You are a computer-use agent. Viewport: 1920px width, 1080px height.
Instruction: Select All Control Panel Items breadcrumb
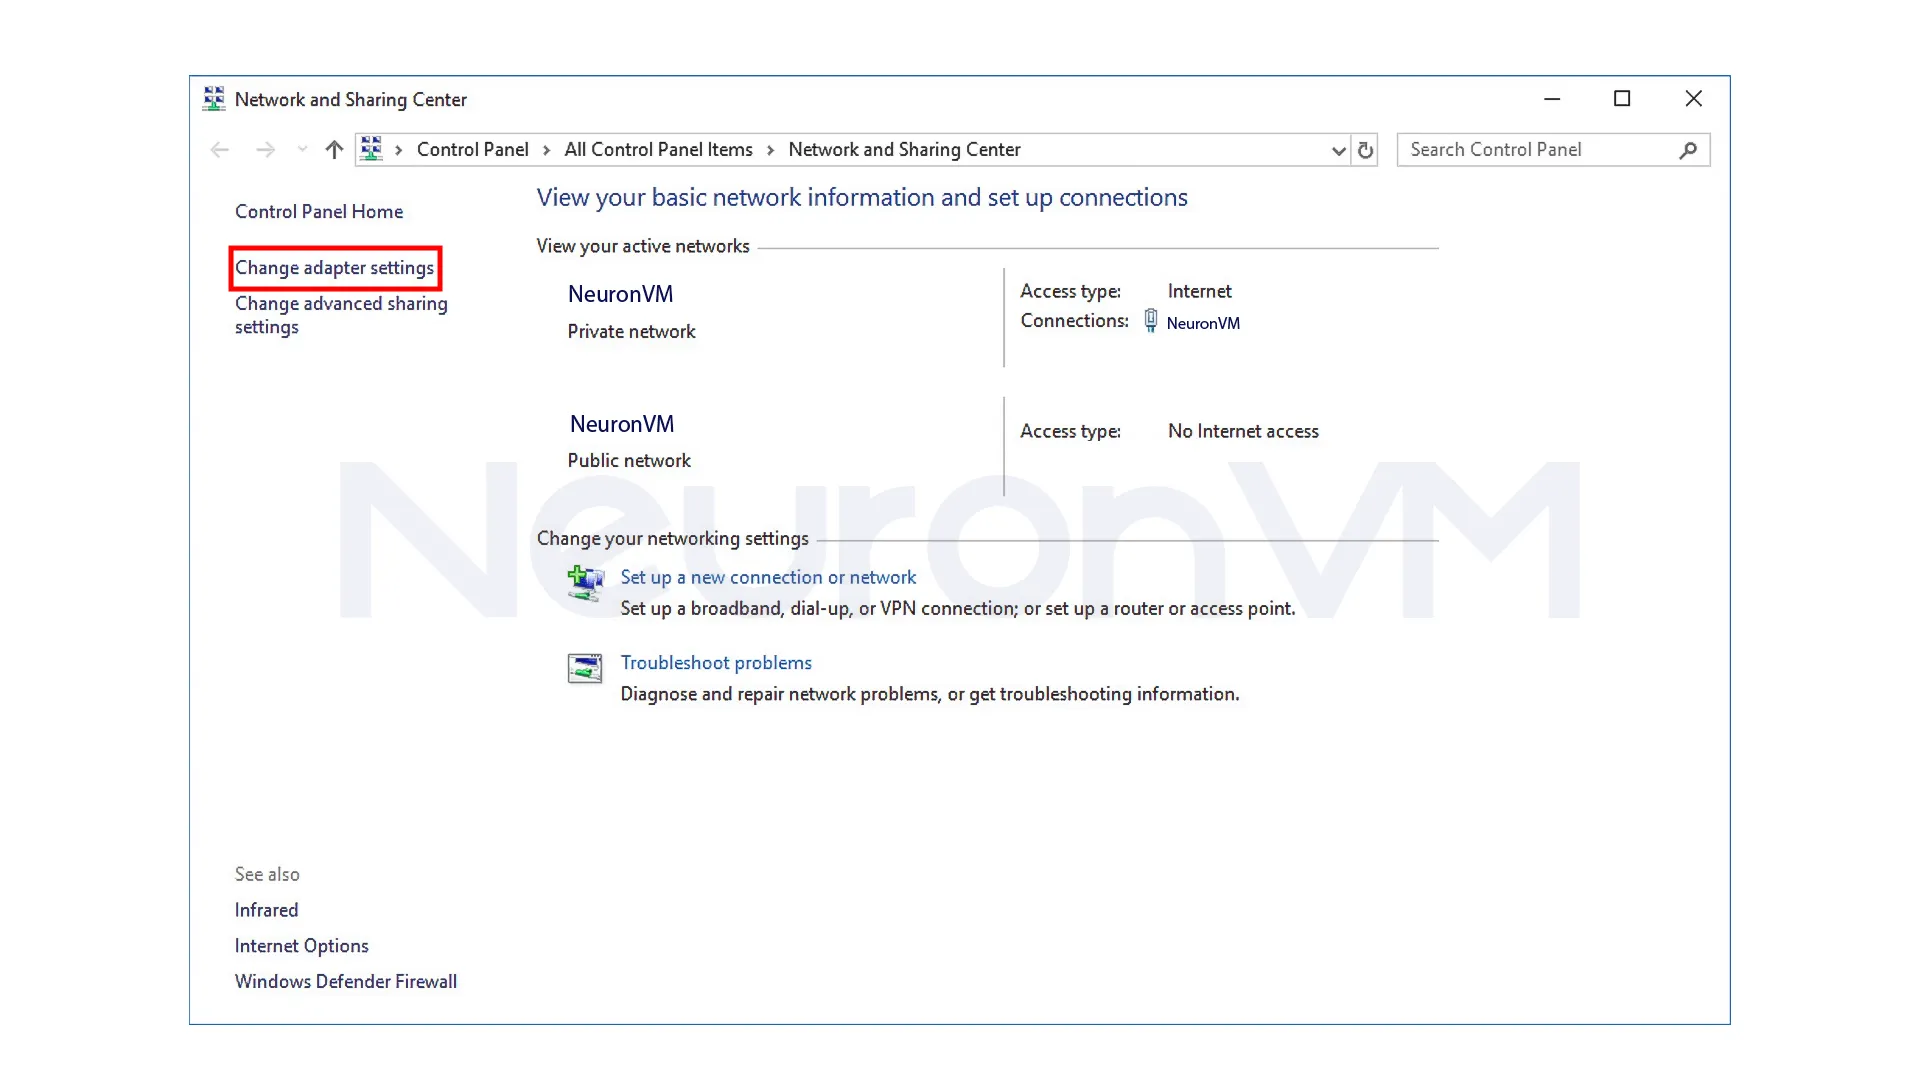[658, 149]
